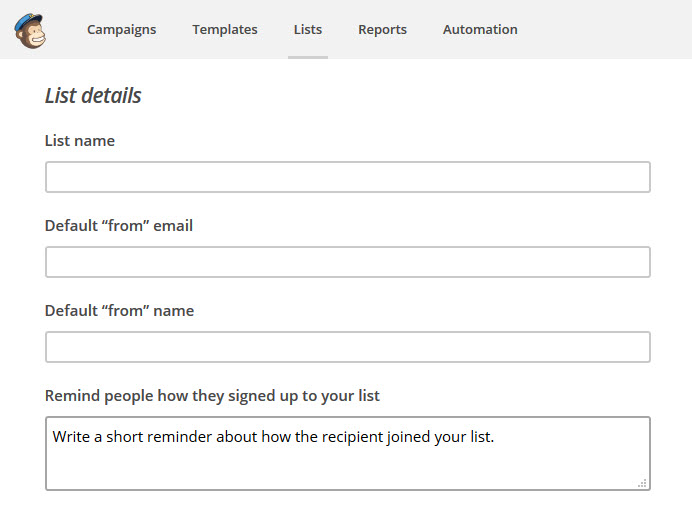Click the "Remind people how they signed up" label

point(212,396)
